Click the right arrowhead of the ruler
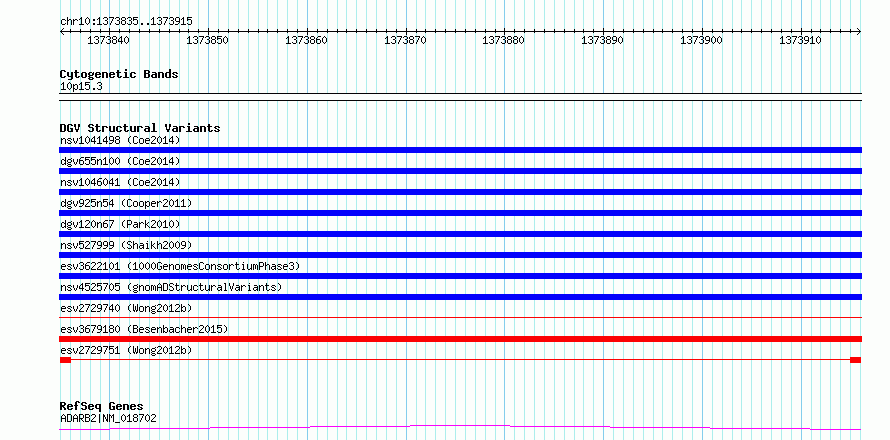Image resolution: width=890 pixels, height=440 pixels. (859, 32)
